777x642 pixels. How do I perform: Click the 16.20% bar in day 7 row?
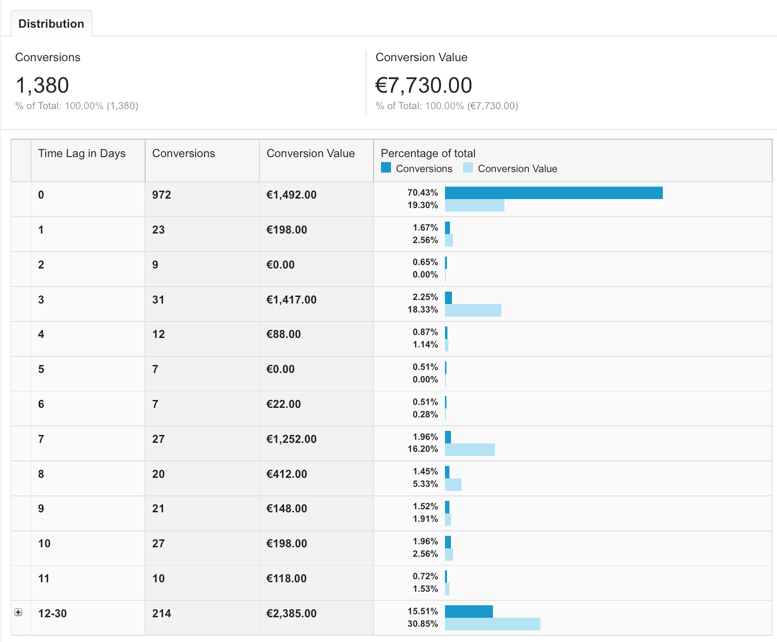[x=470, y=450]
